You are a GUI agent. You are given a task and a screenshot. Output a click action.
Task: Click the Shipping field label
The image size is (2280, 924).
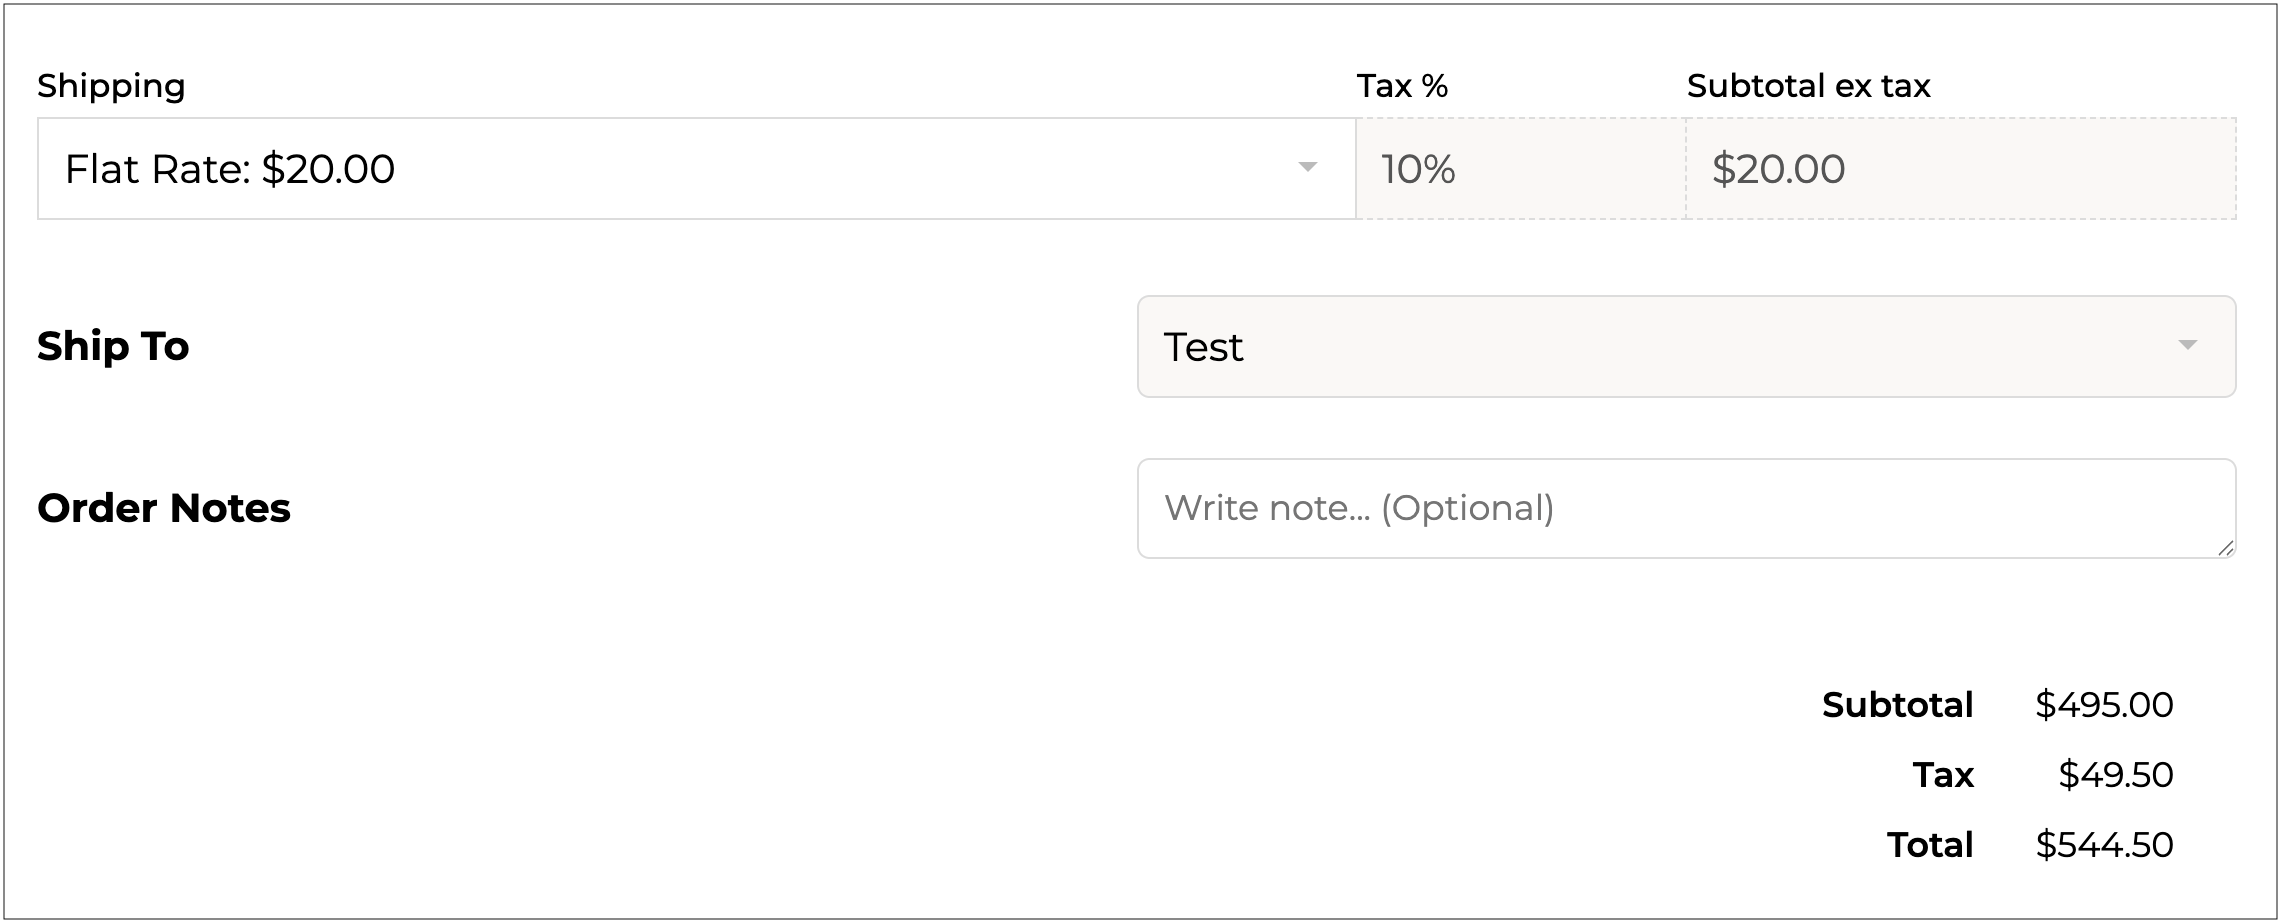pyautogui.click(x=111, y=86)
